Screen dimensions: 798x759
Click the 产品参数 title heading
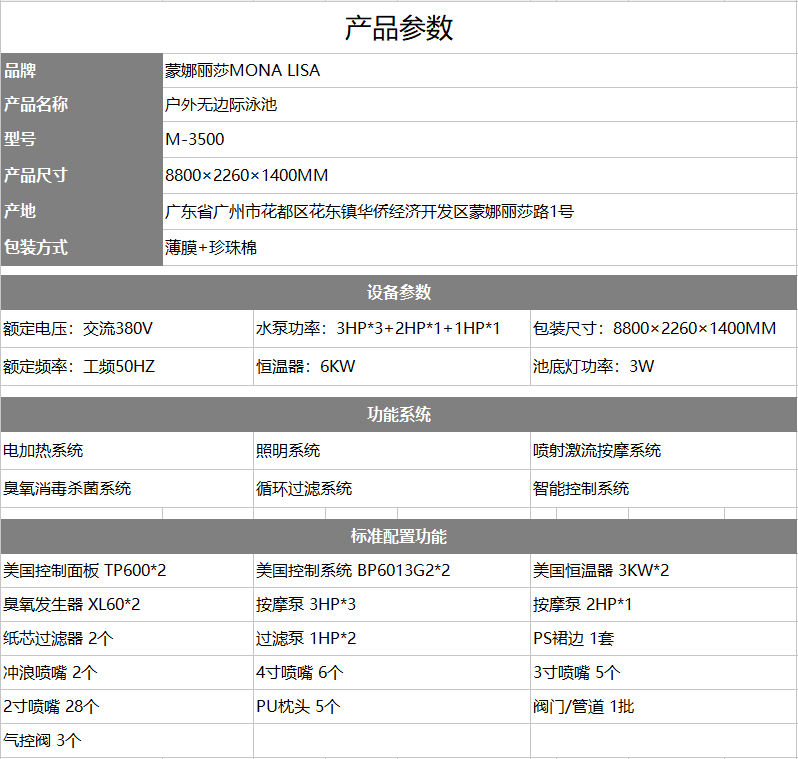tap(399, 28)
